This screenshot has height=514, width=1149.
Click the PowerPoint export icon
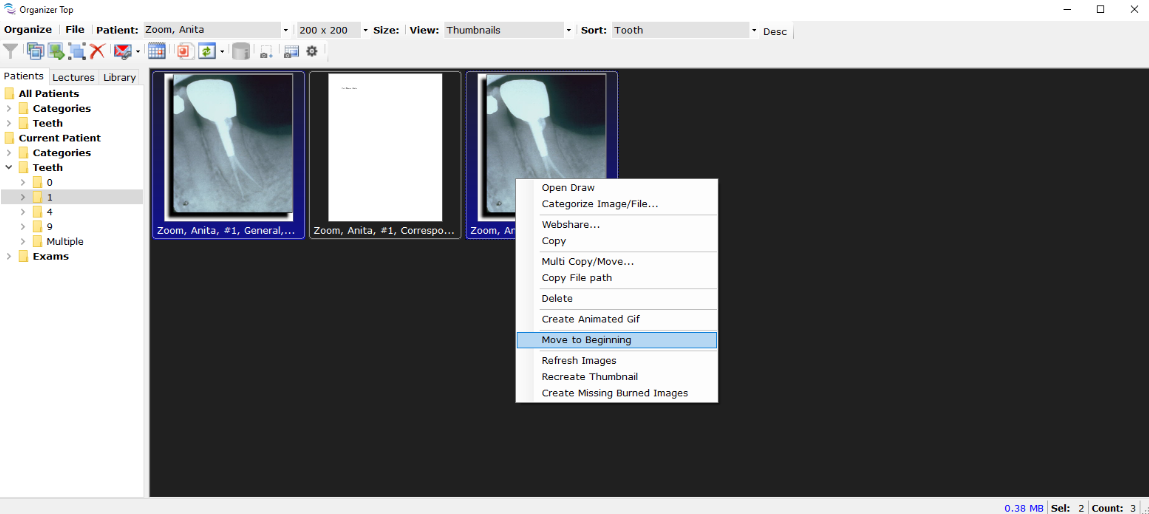(185, 51)
